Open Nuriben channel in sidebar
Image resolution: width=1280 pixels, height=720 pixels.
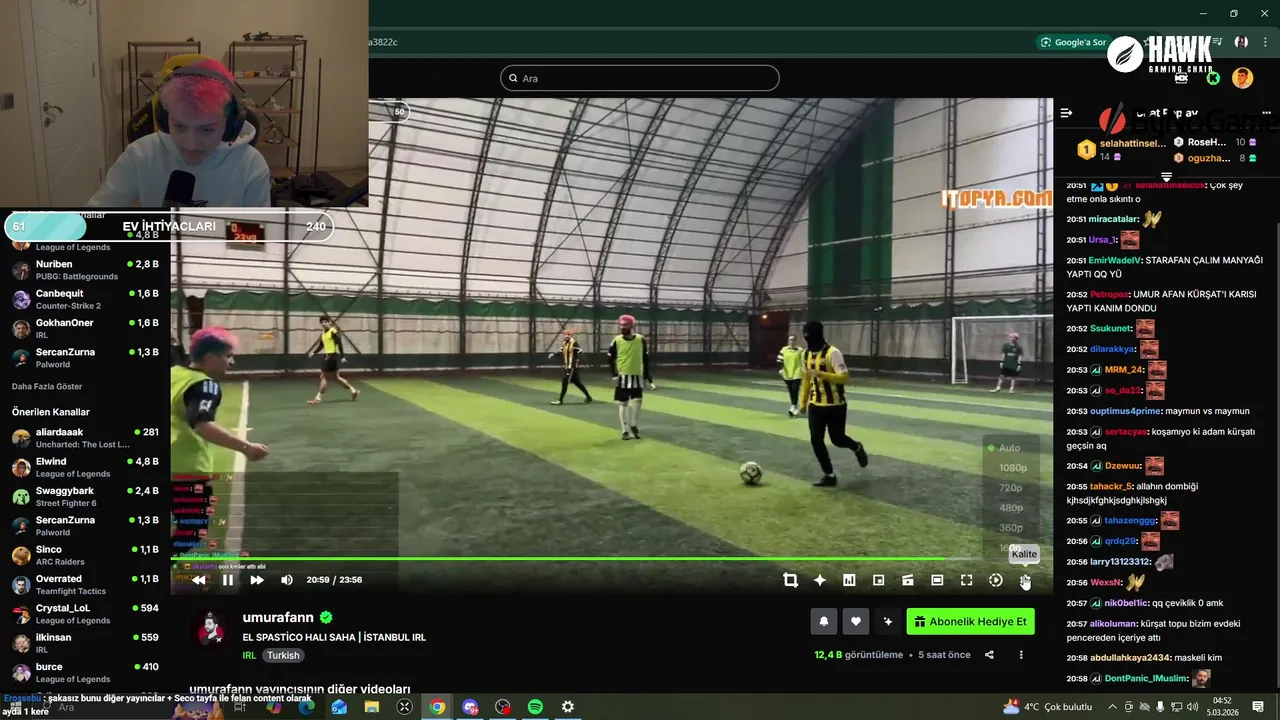click(x=85, y=269)
